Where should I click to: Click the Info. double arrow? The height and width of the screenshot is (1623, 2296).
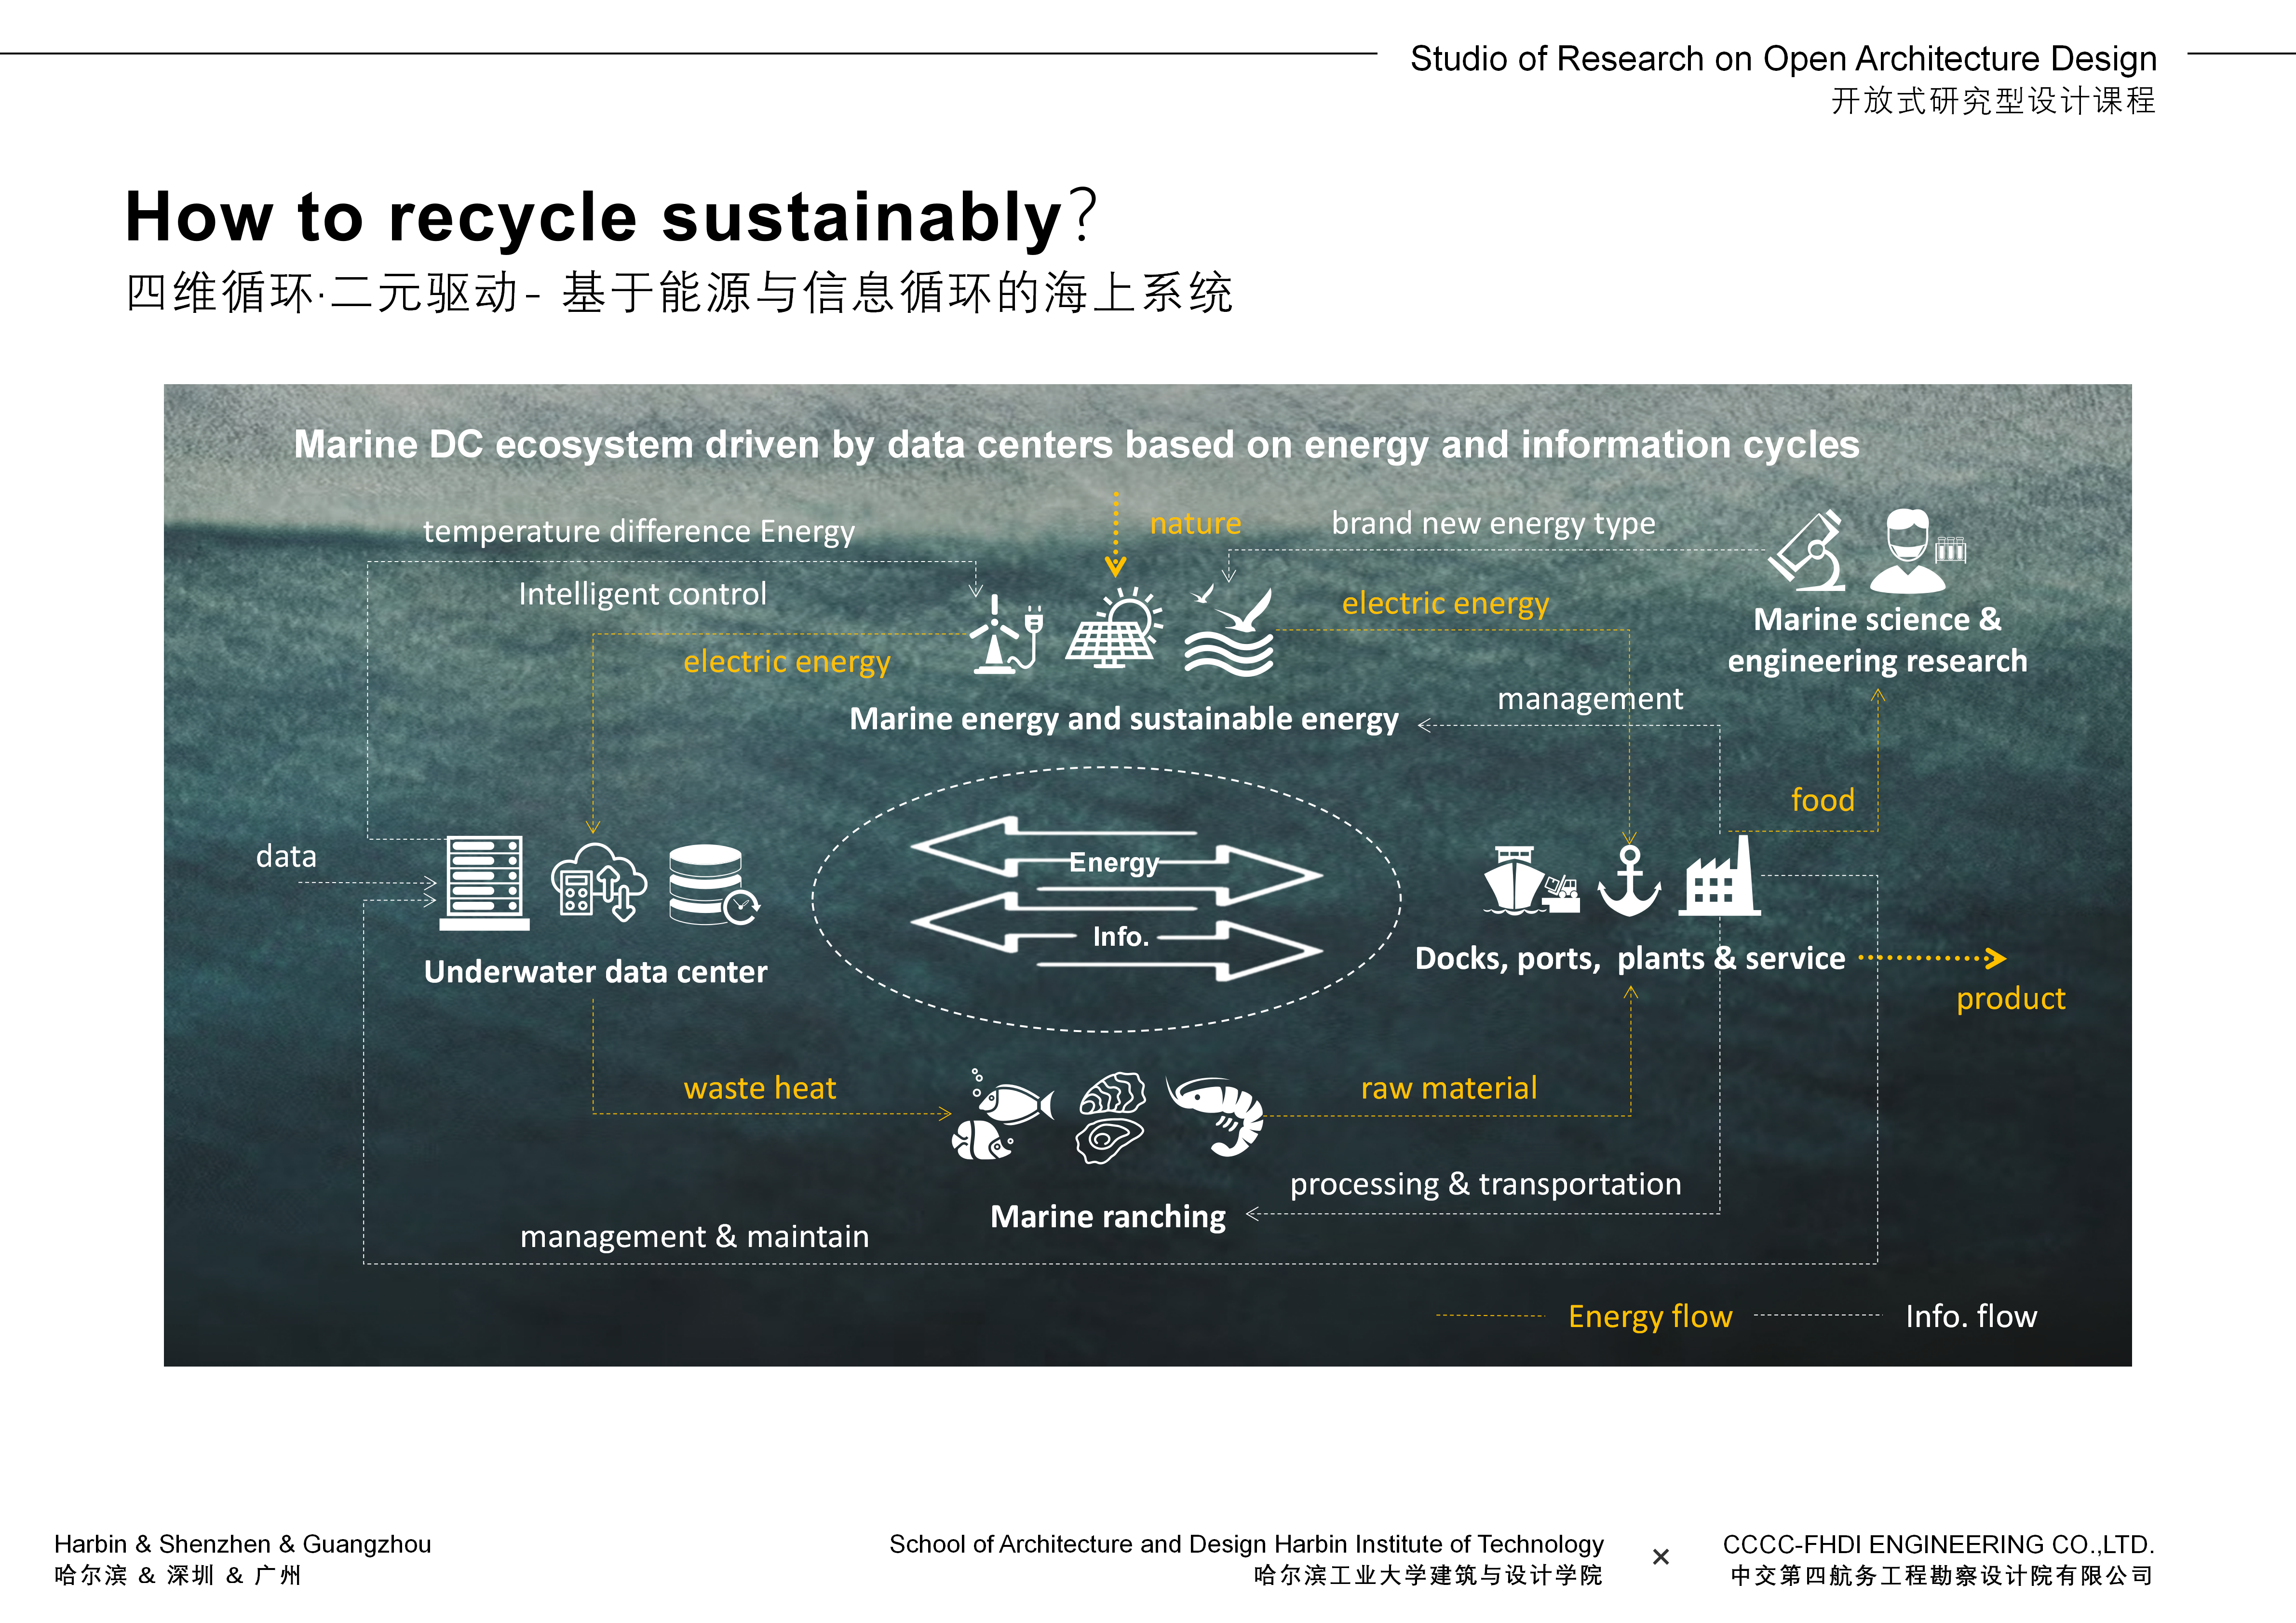click(x=1118, y=937)
